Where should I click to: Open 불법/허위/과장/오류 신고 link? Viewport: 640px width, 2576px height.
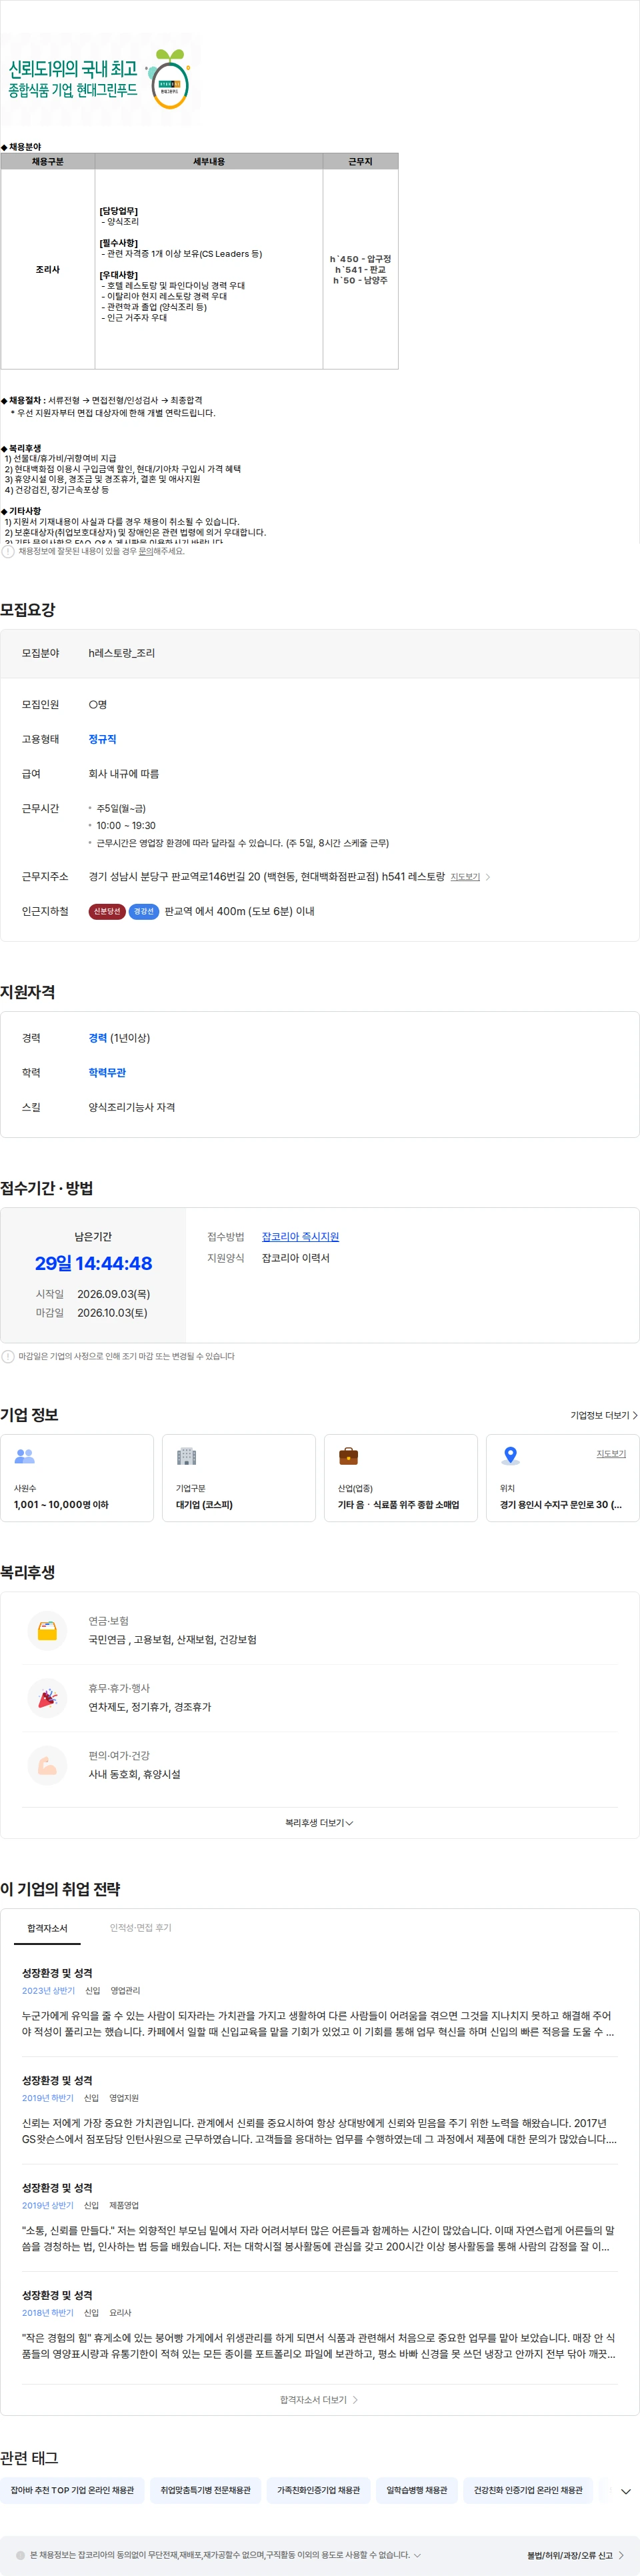(575, 2555)
